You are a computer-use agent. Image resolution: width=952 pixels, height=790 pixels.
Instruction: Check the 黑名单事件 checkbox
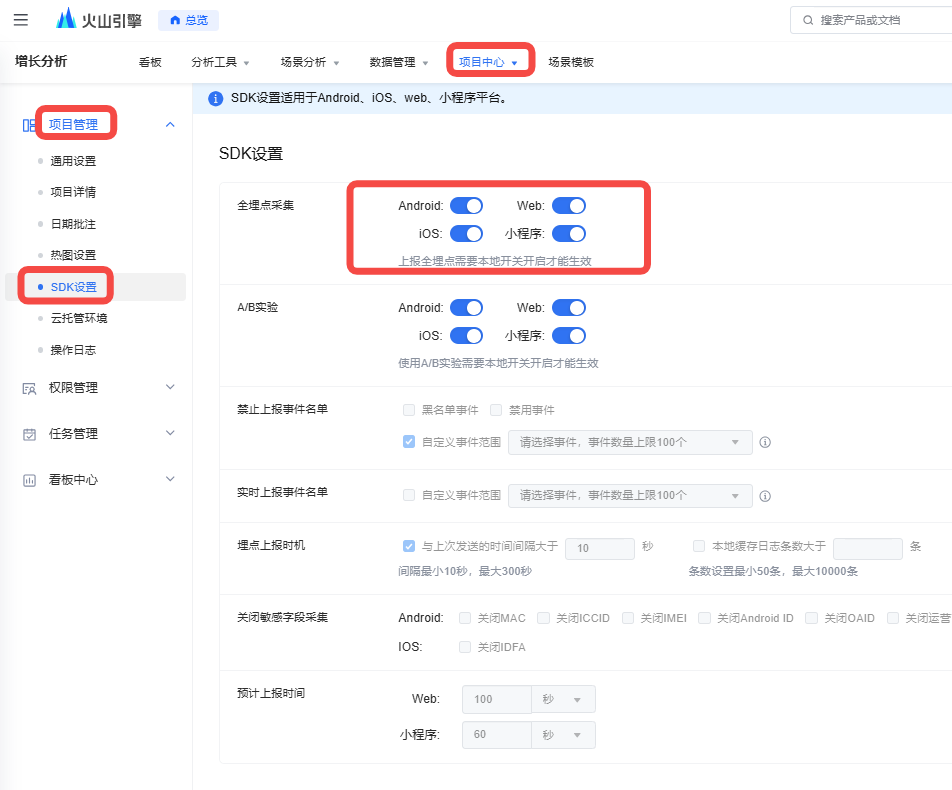[409, 410]
